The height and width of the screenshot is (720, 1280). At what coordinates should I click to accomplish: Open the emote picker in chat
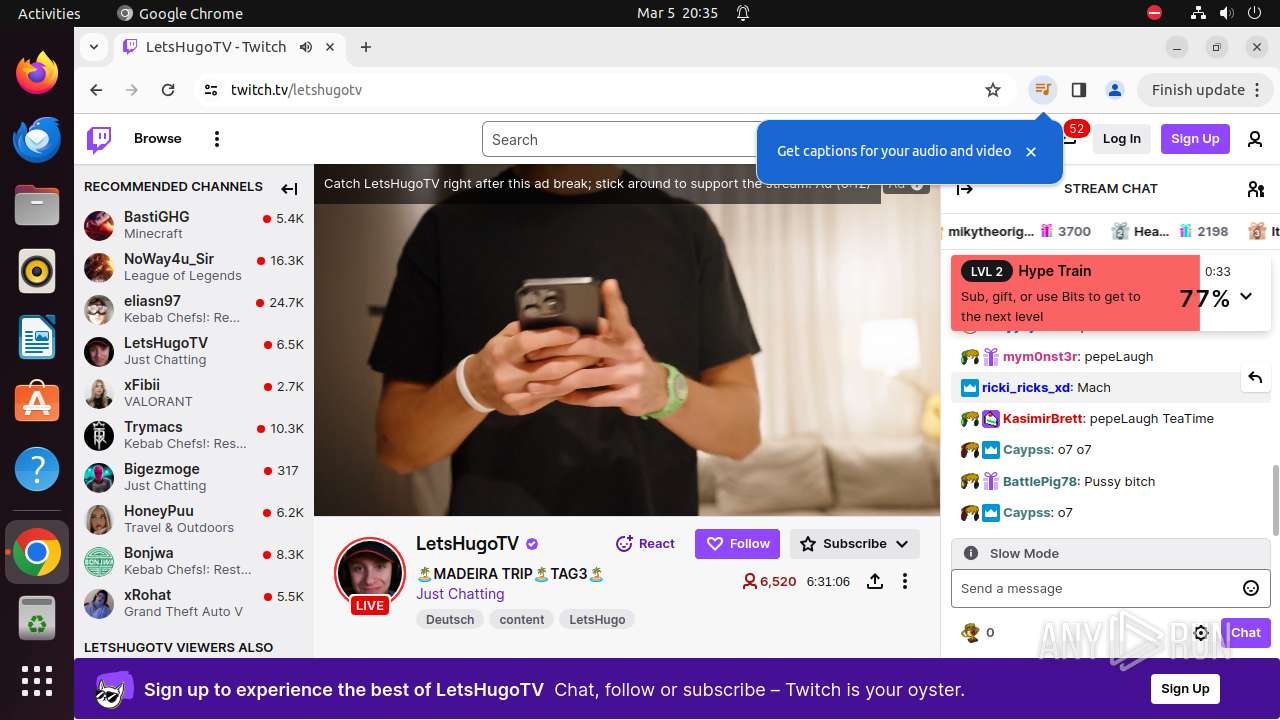[x=1250, y=588]
